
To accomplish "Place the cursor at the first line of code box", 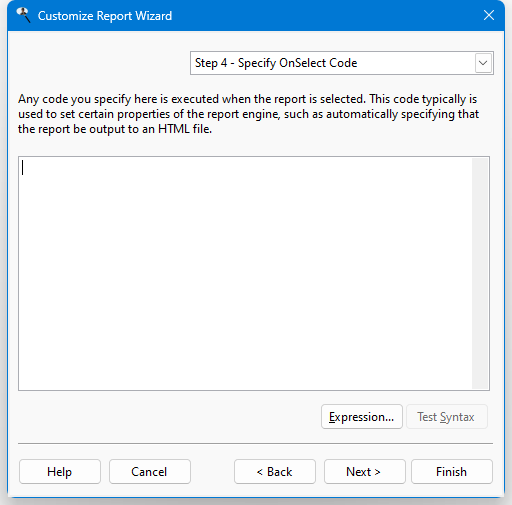I will [133, 167].
